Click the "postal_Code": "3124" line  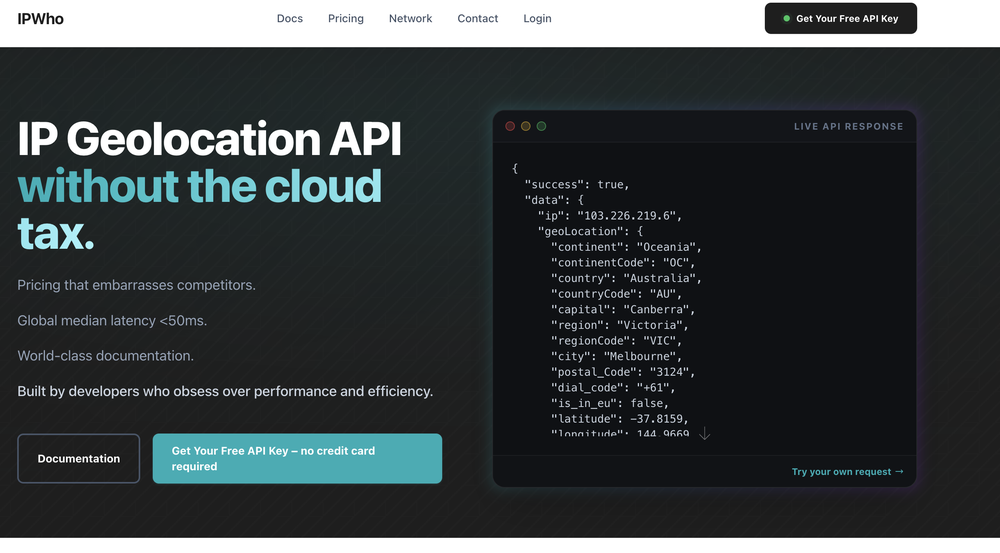(x=623, y=372)
